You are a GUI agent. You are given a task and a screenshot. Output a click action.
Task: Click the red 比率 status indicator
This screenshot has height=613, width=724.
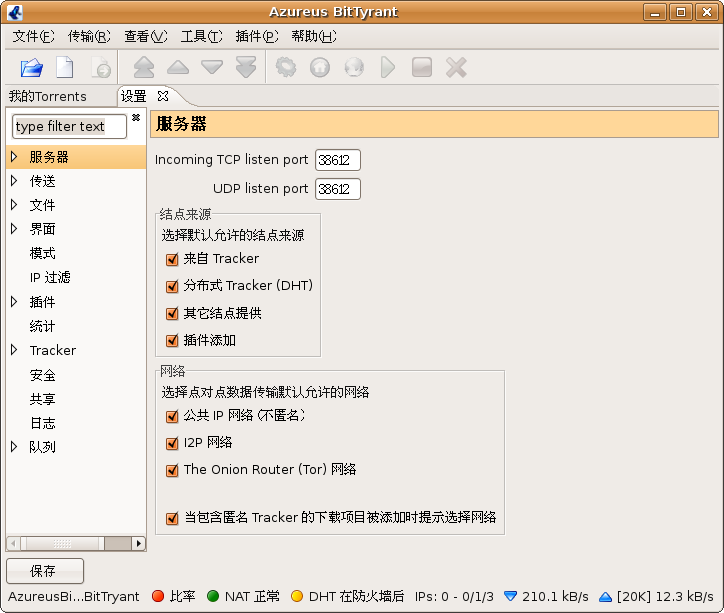(158, 596)
